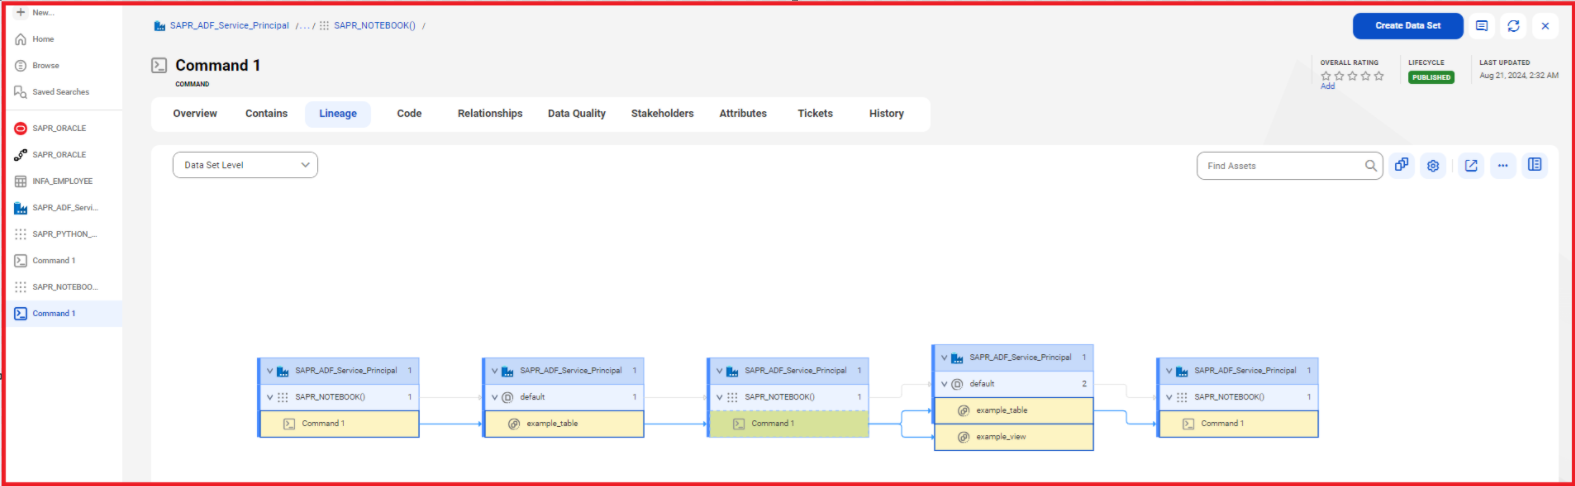Open the History tab

pos(886,114)
